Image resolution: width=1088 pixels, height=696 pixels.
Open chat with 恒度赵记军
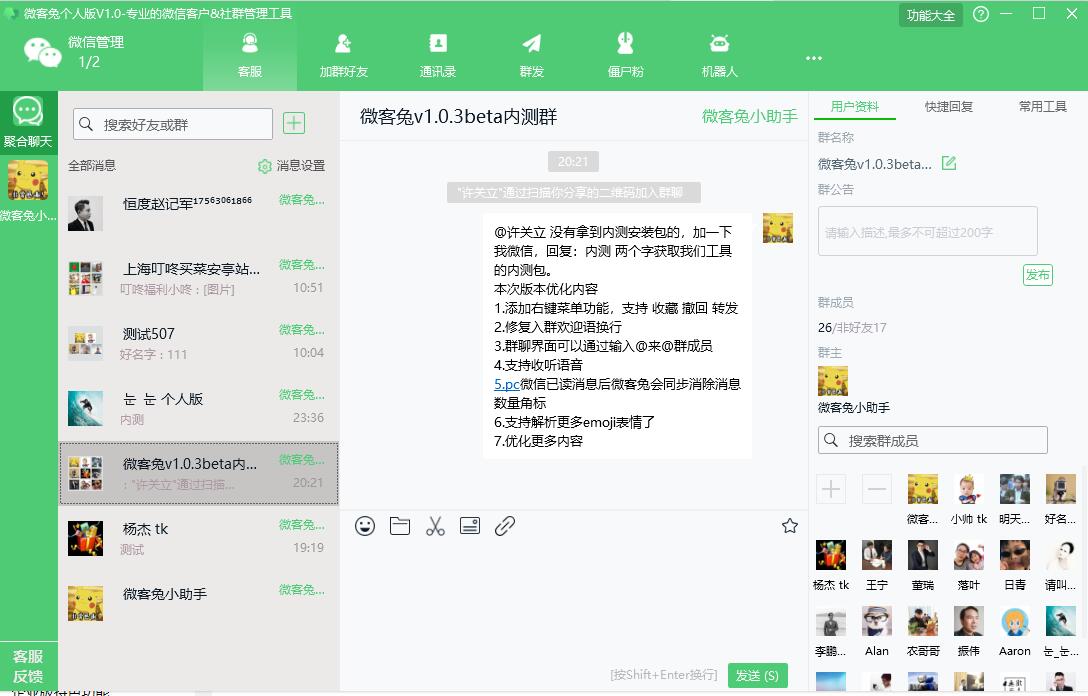[x=198, y=214]
